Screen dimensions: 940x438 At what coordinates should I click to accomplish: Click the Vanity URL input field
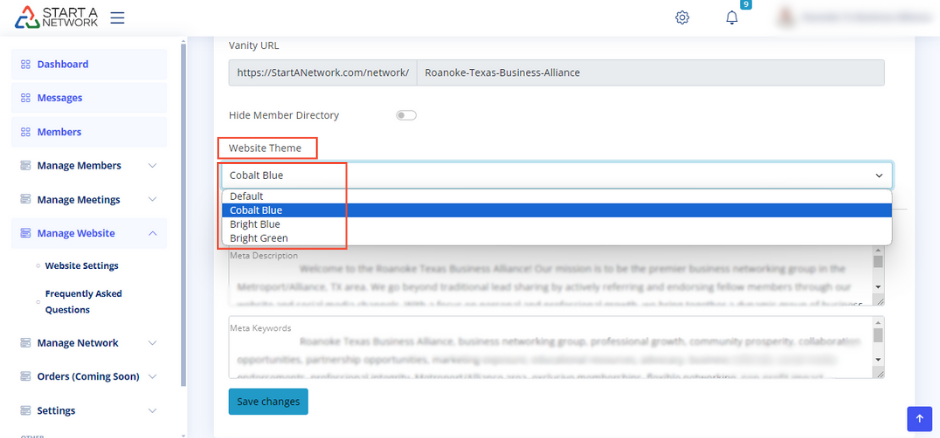click(x=649, y=73)
